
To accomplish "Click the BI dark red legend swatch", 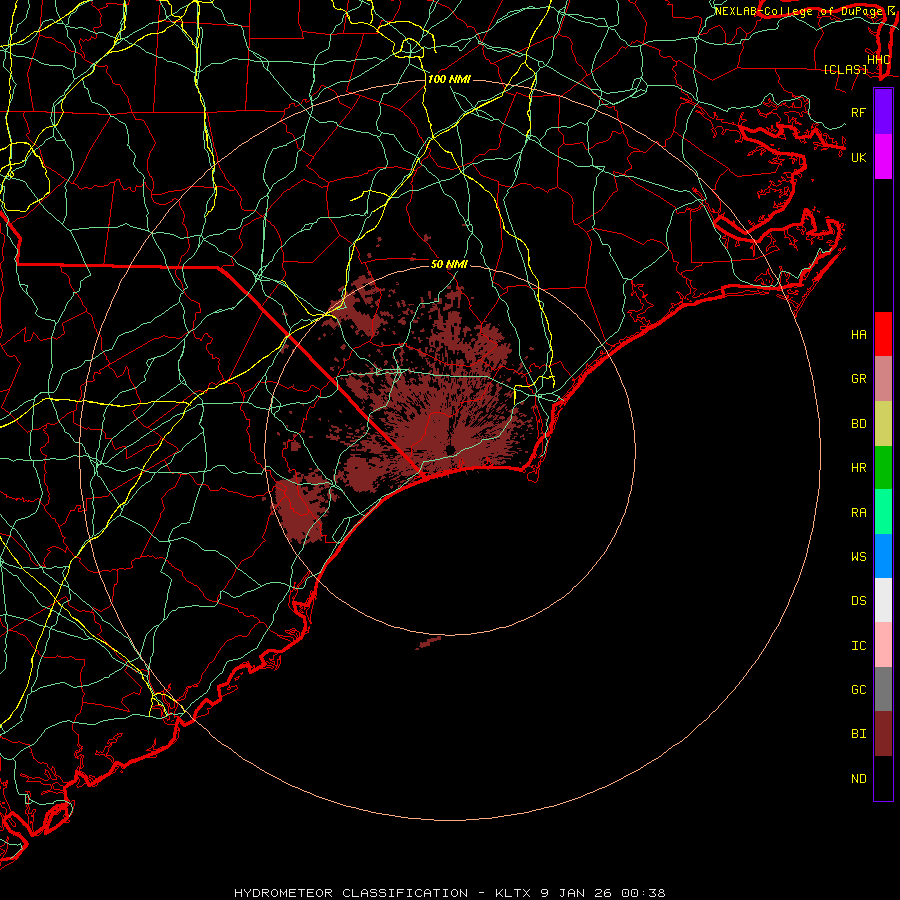I will (883, 734).
